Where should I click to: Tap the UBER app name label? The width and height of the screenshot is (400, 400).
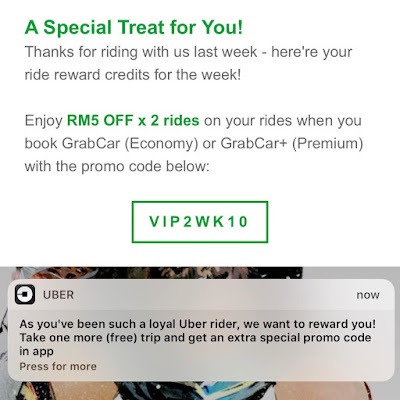[59, 295]
